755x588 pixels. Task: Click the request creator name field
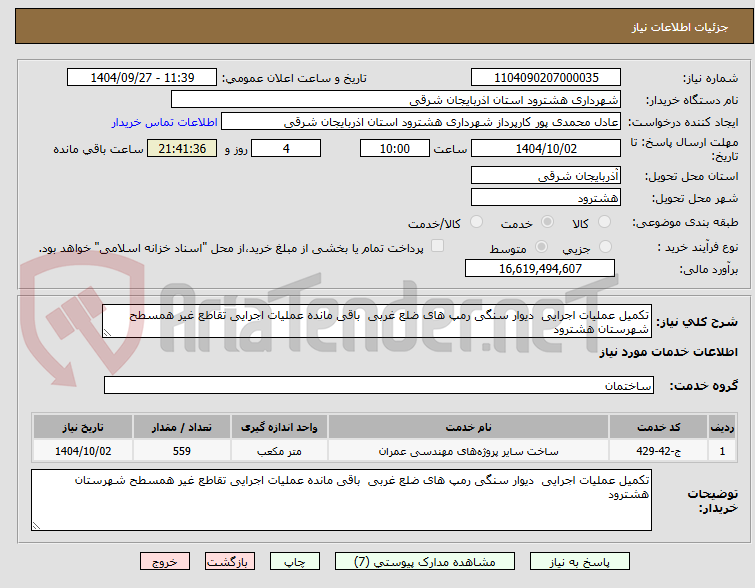point(421,122)
